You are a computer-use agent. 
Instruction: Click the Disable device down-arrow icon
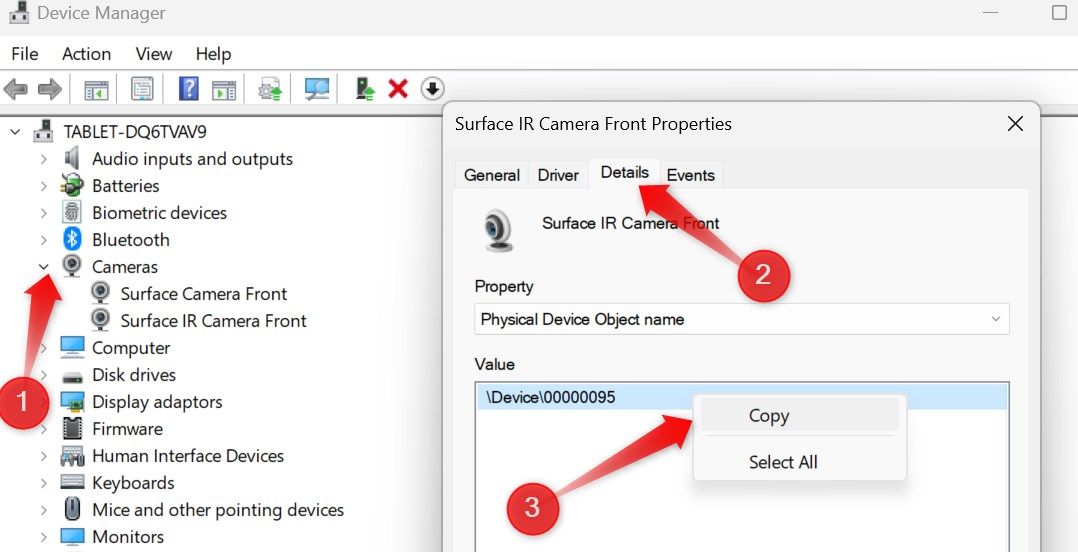click(x=432, y=89)
